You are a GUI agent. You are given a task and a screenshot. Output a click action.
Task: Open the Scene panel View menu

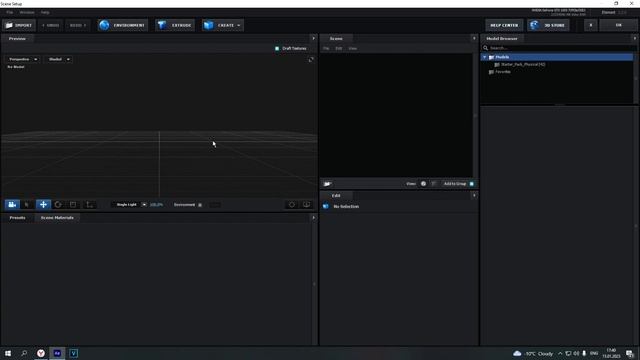click(353, 49)
